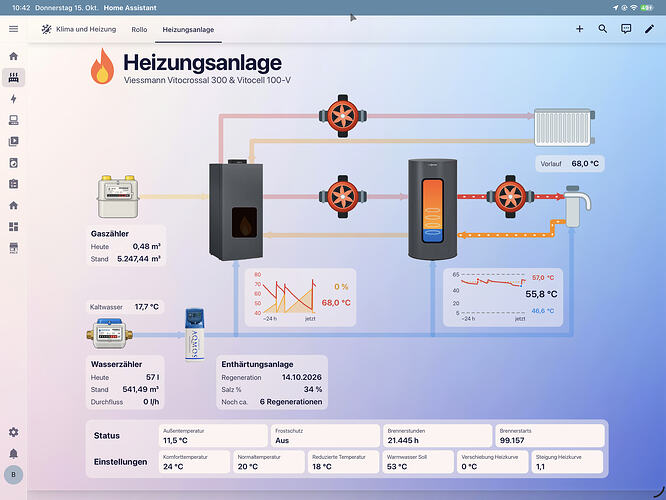Open the notifications bell

(x=14, y=454)
